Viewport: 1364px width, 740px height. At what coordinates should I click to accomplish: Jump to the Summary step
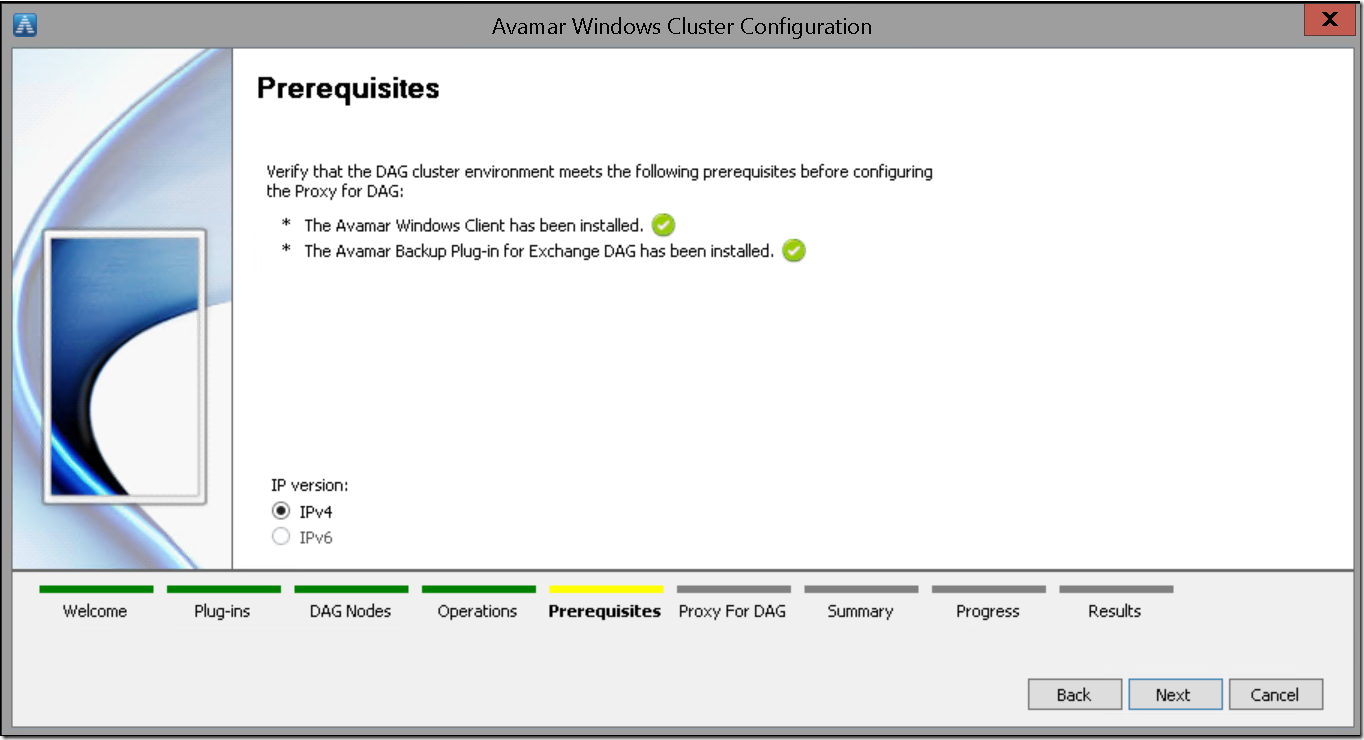click(x=860, y=611)
